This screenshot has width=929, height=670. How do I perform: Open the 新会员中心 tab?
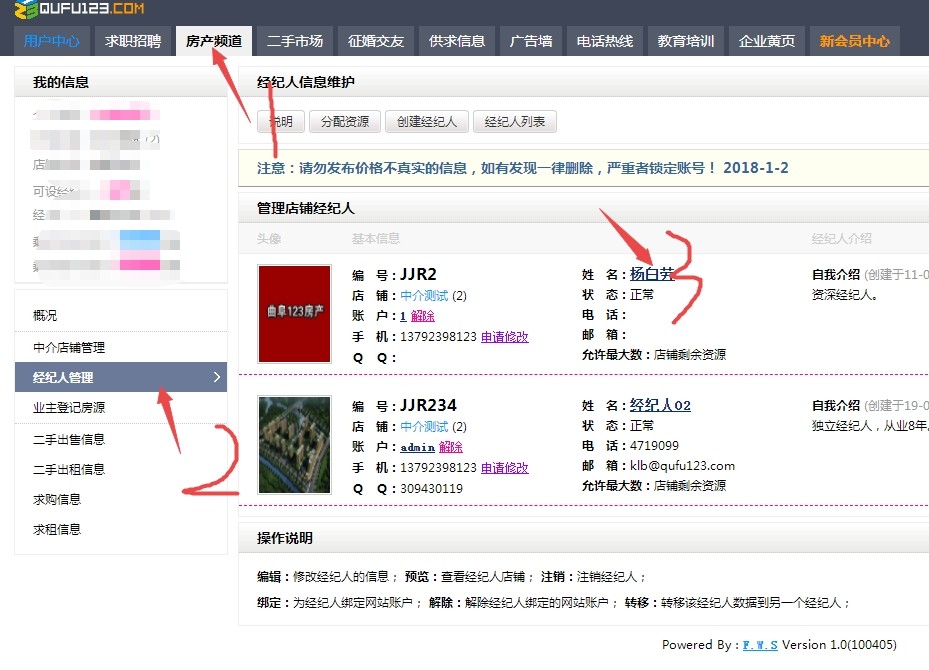pyautogui.click(x=854, y=41)
